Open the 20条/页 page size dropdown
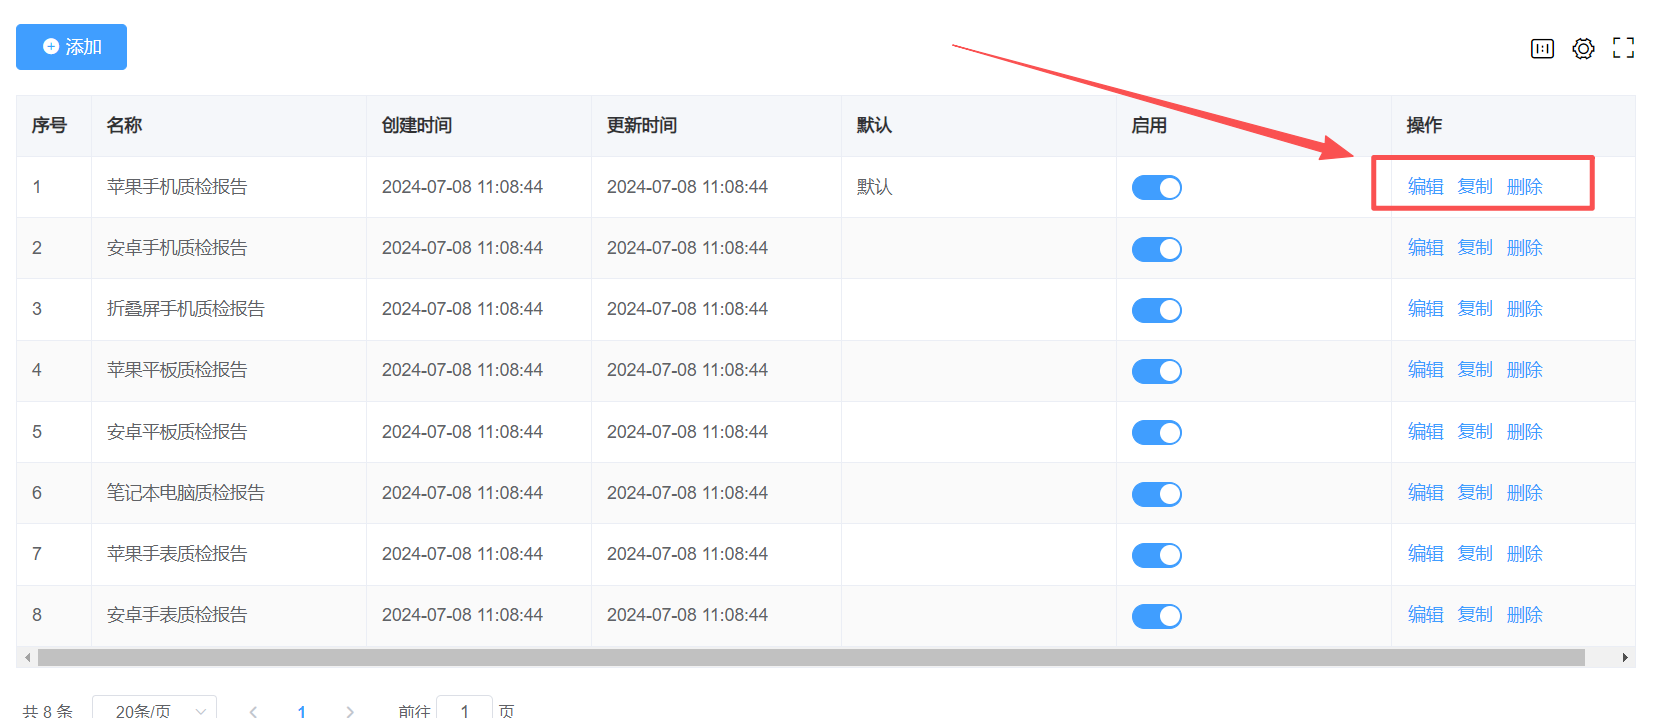The image size is (1659, 718). pos(154,710)
